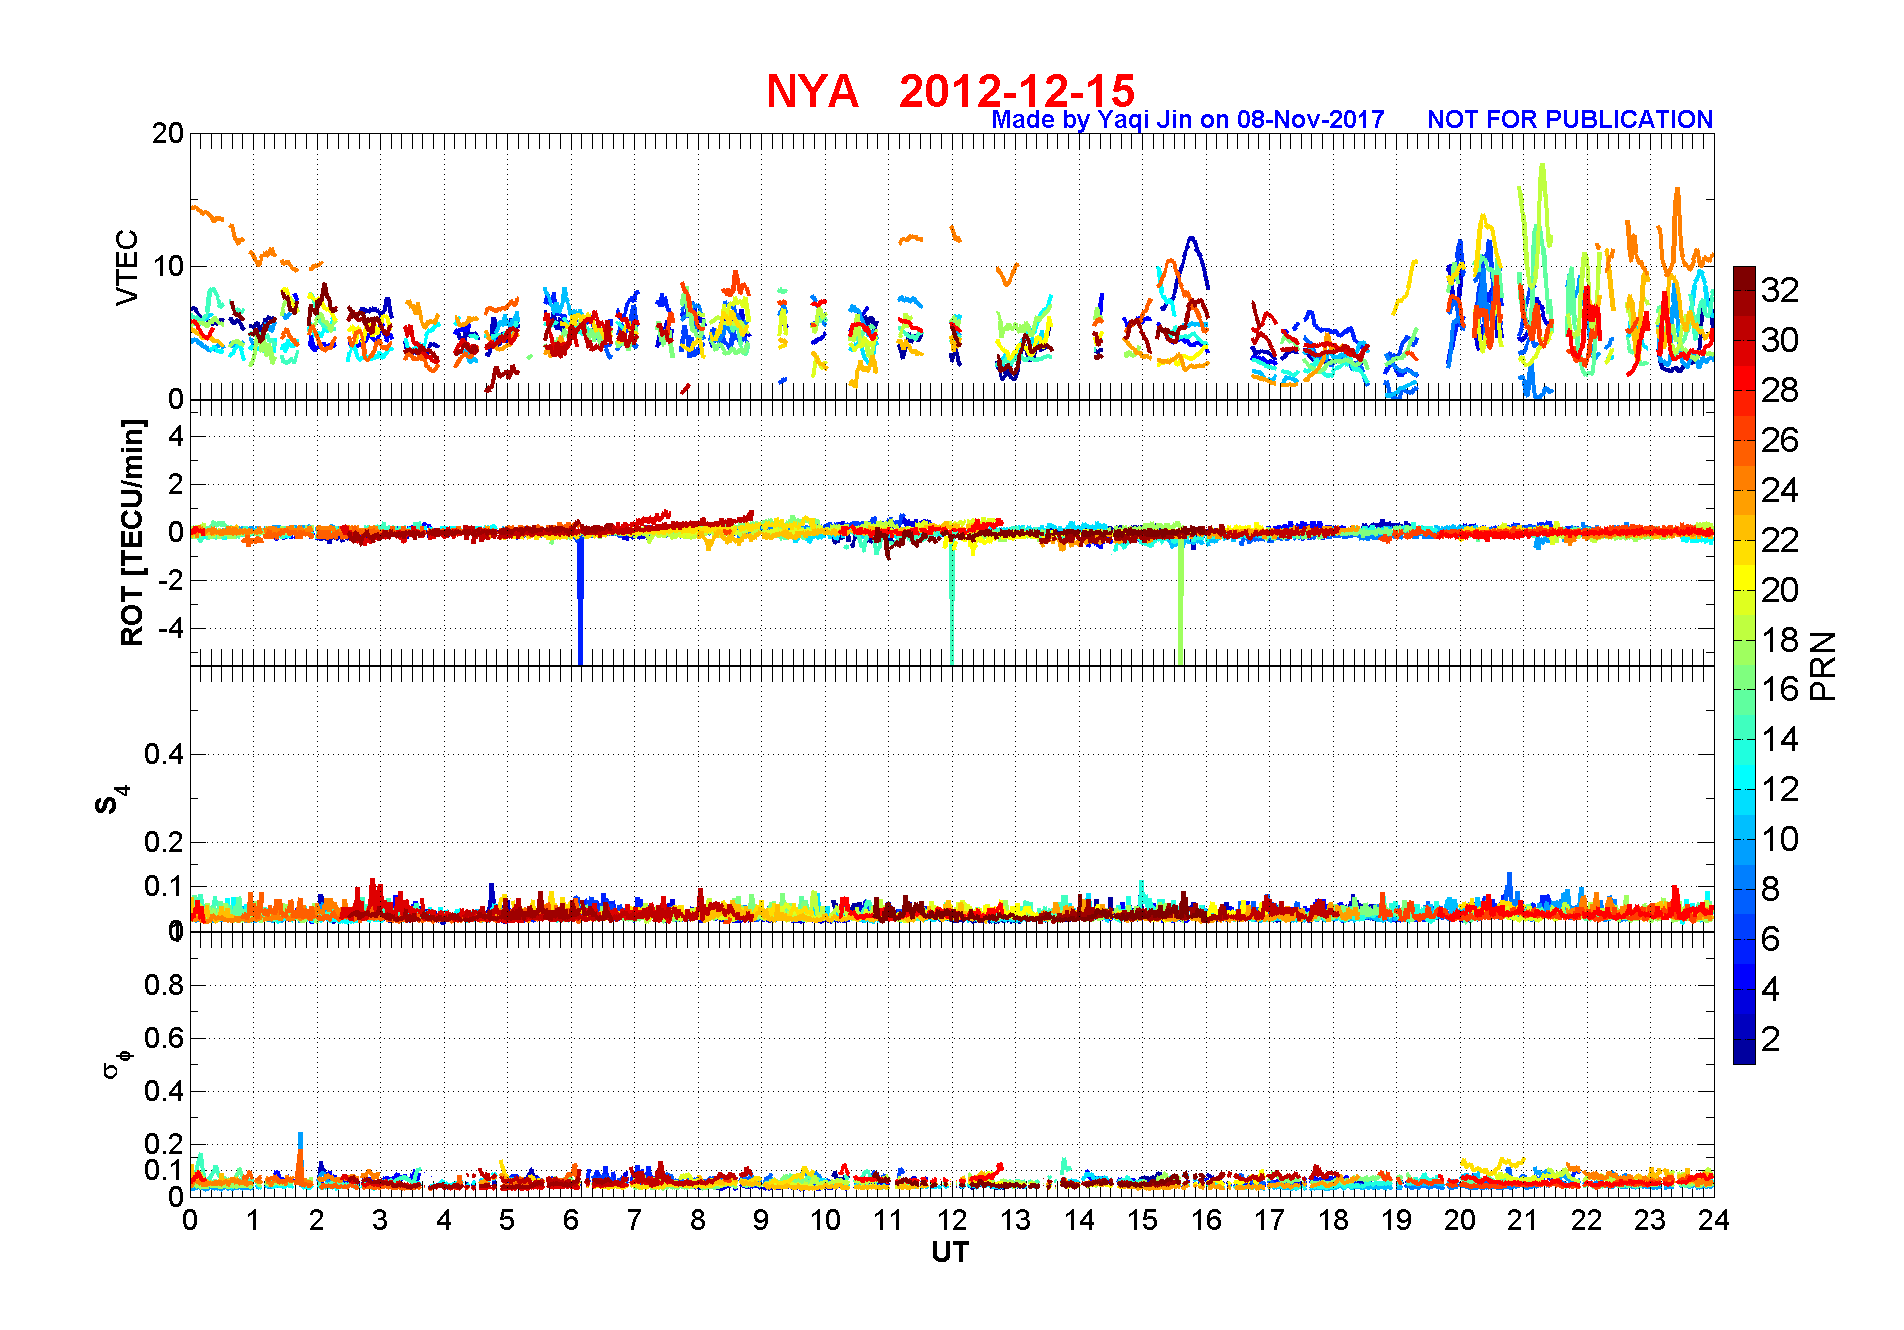Click the 'NOT FOR PUBLICATION' text
Image resolution: width=1904 pixels, height=1330 pixels.
tap(1570, 120)
